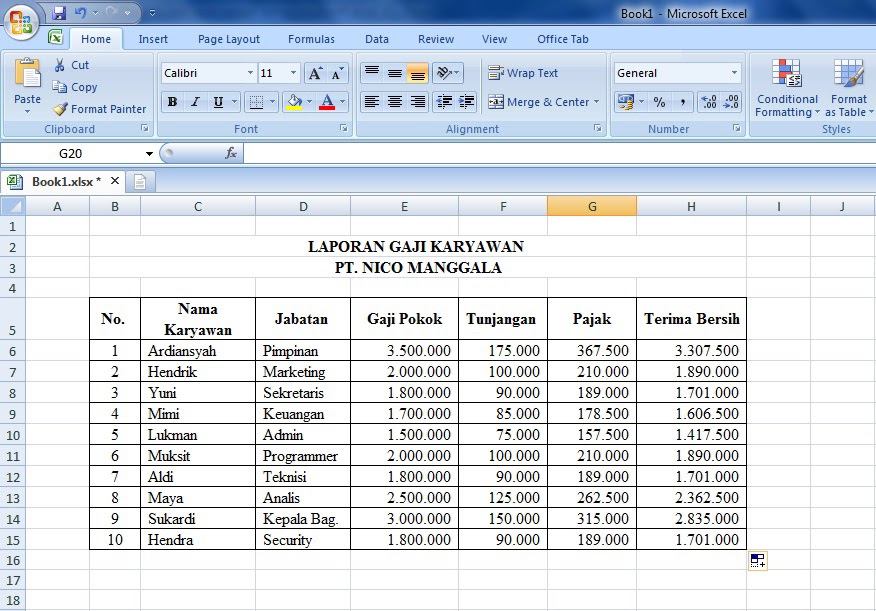The width and height of the screenshot is (876, 611).
Task: Close the Book1.xlsx document tab
Action: point(115,180)
